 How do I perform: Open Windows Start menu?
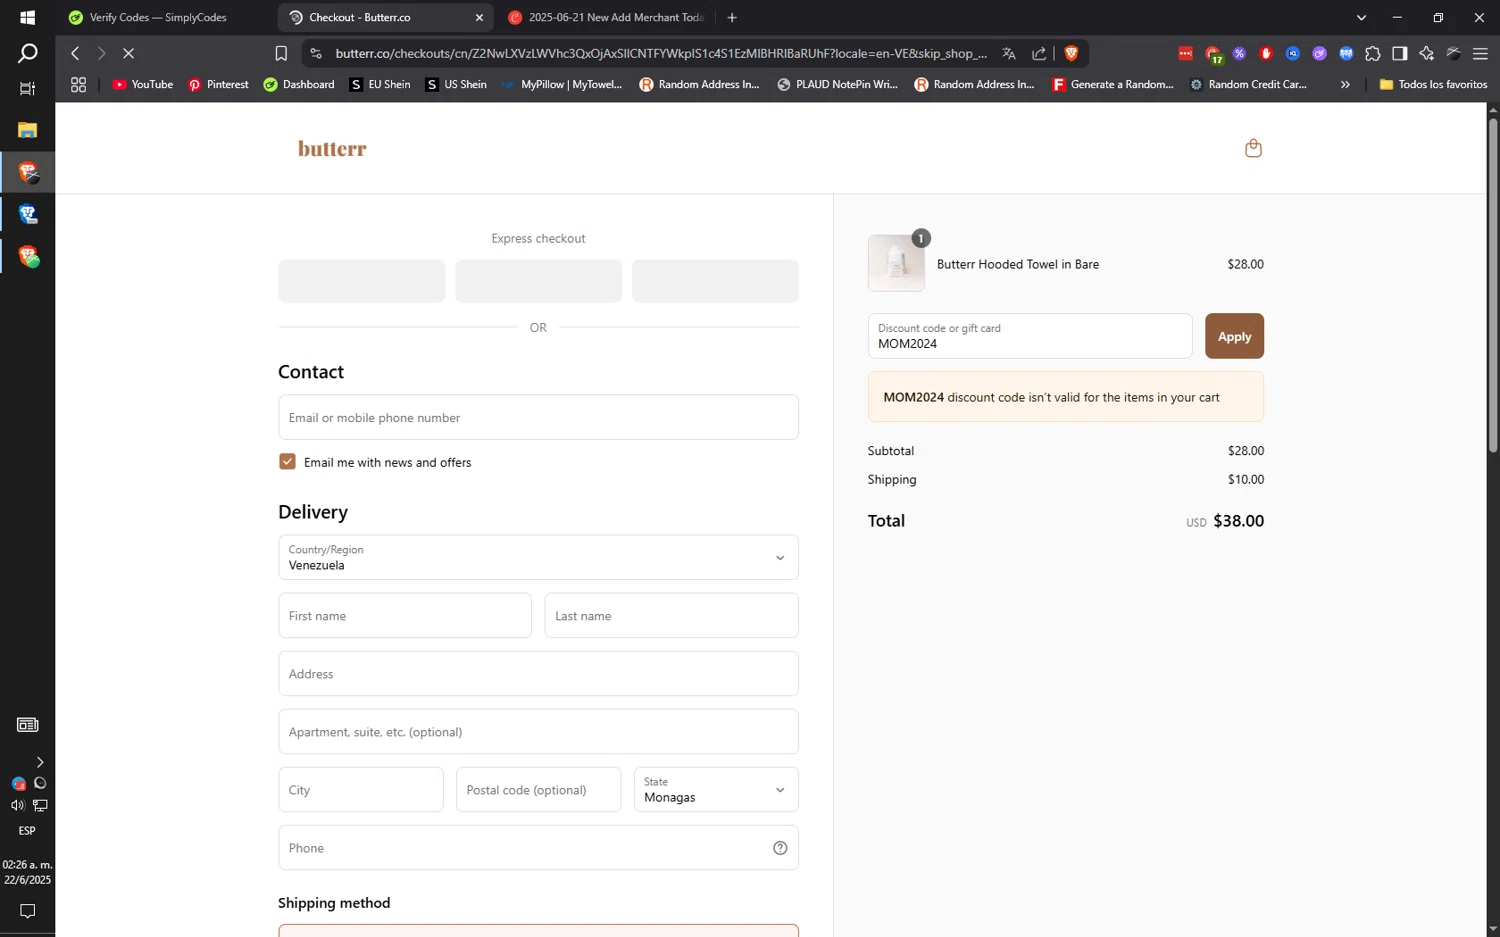(27, 17)
